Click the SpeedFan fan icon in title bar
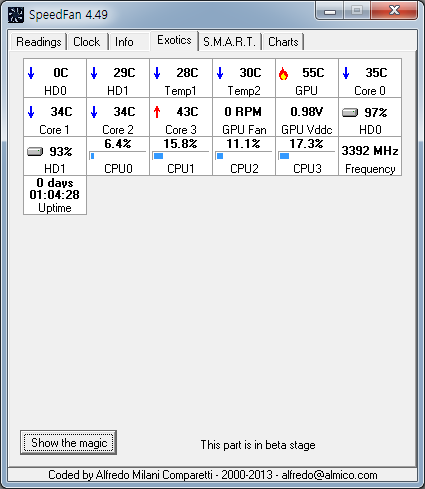The height and width of the screenshot is (489, 425). coord(16,15)
